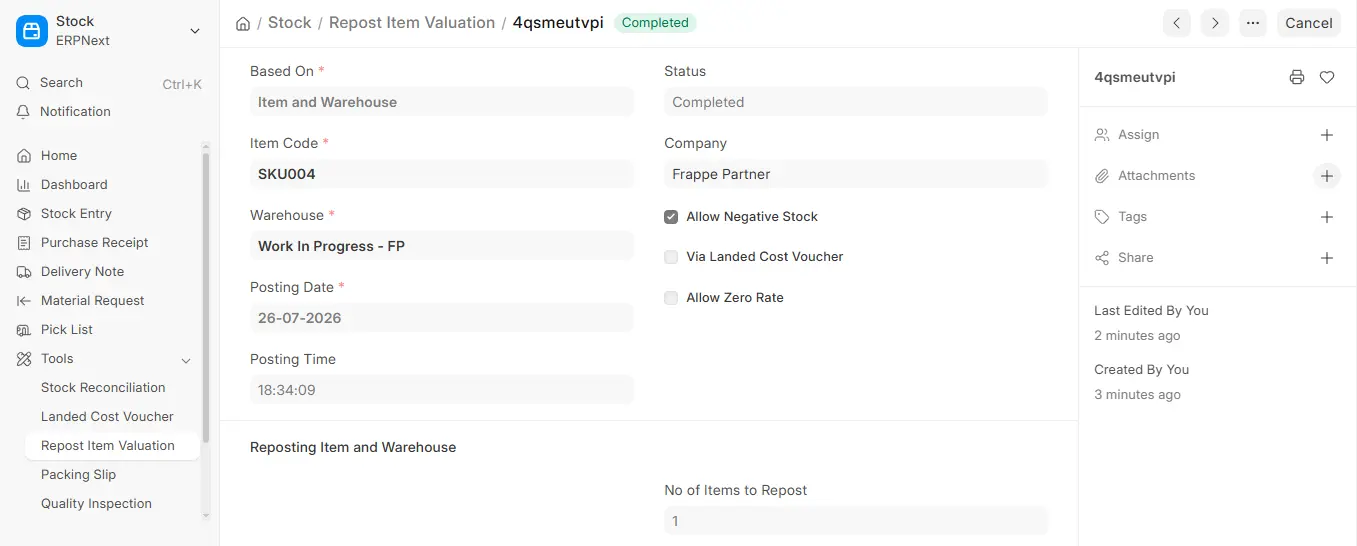Open Landed Cost Voucher in sidebar
Viewport: 1357px width, 546px height.
(107, 417)
